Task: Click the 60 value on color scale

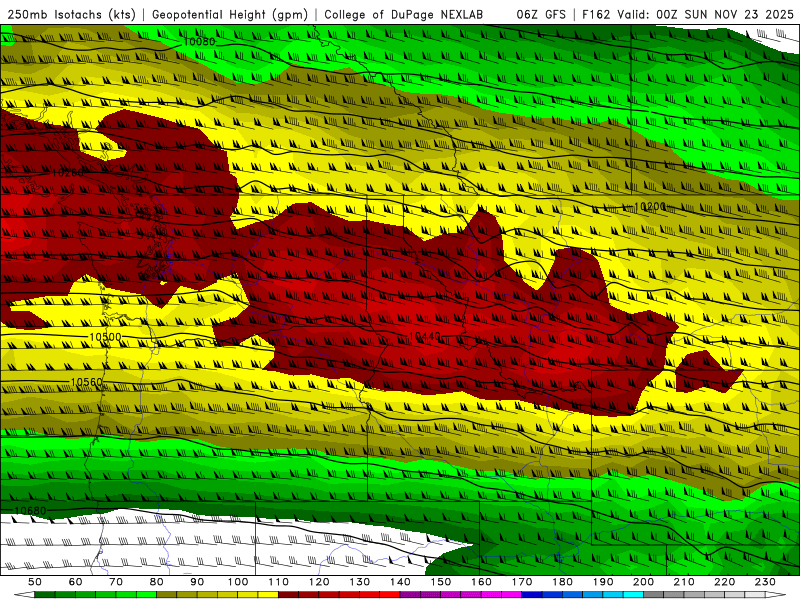Action: pyautogui.click(x=76, y=582)
